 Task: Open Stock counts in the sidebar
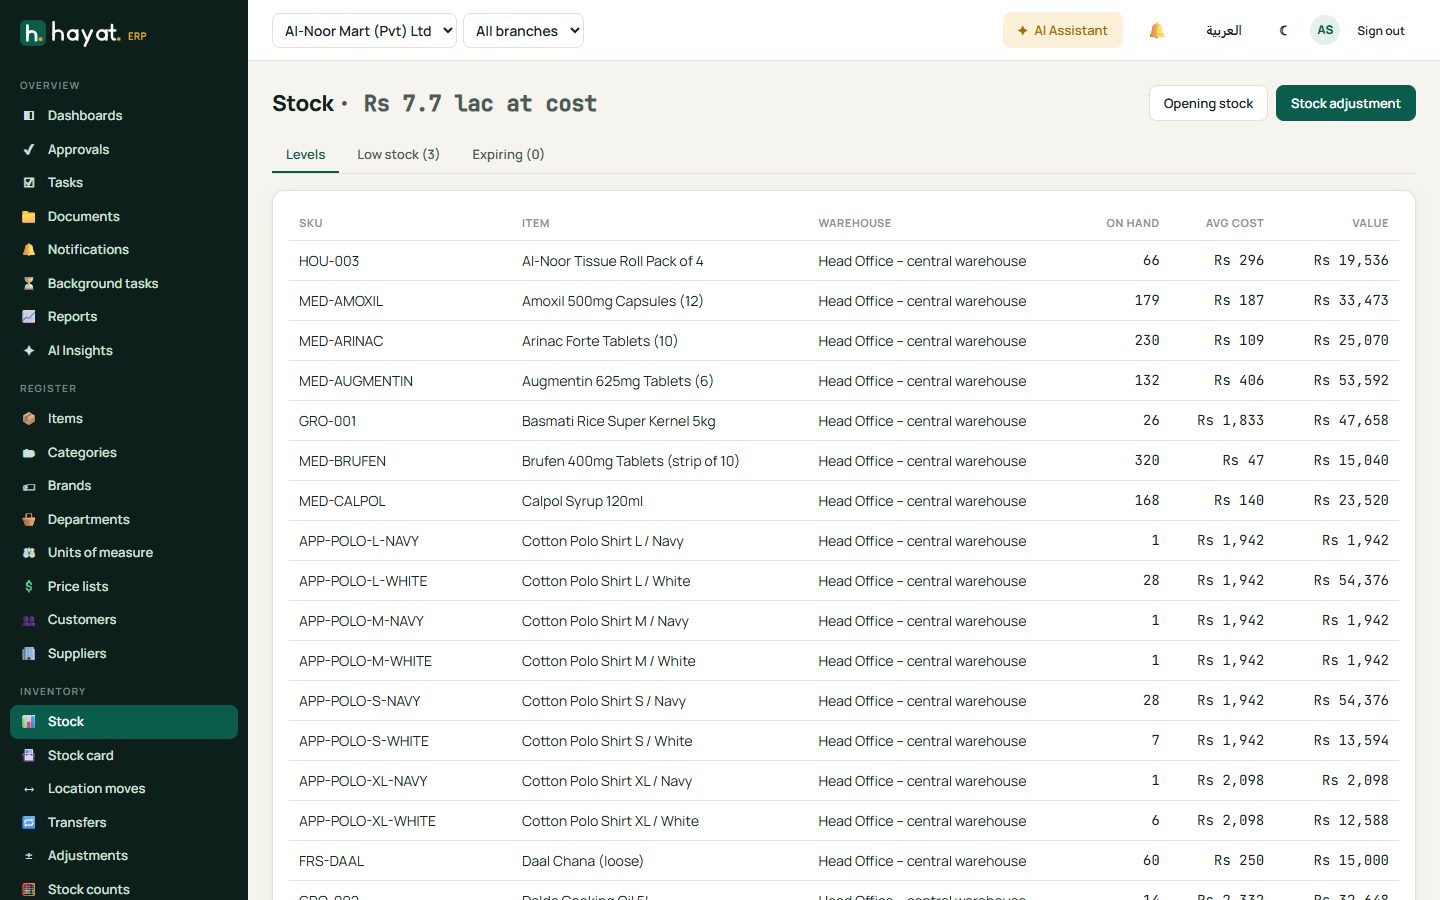tap(124, 889)
